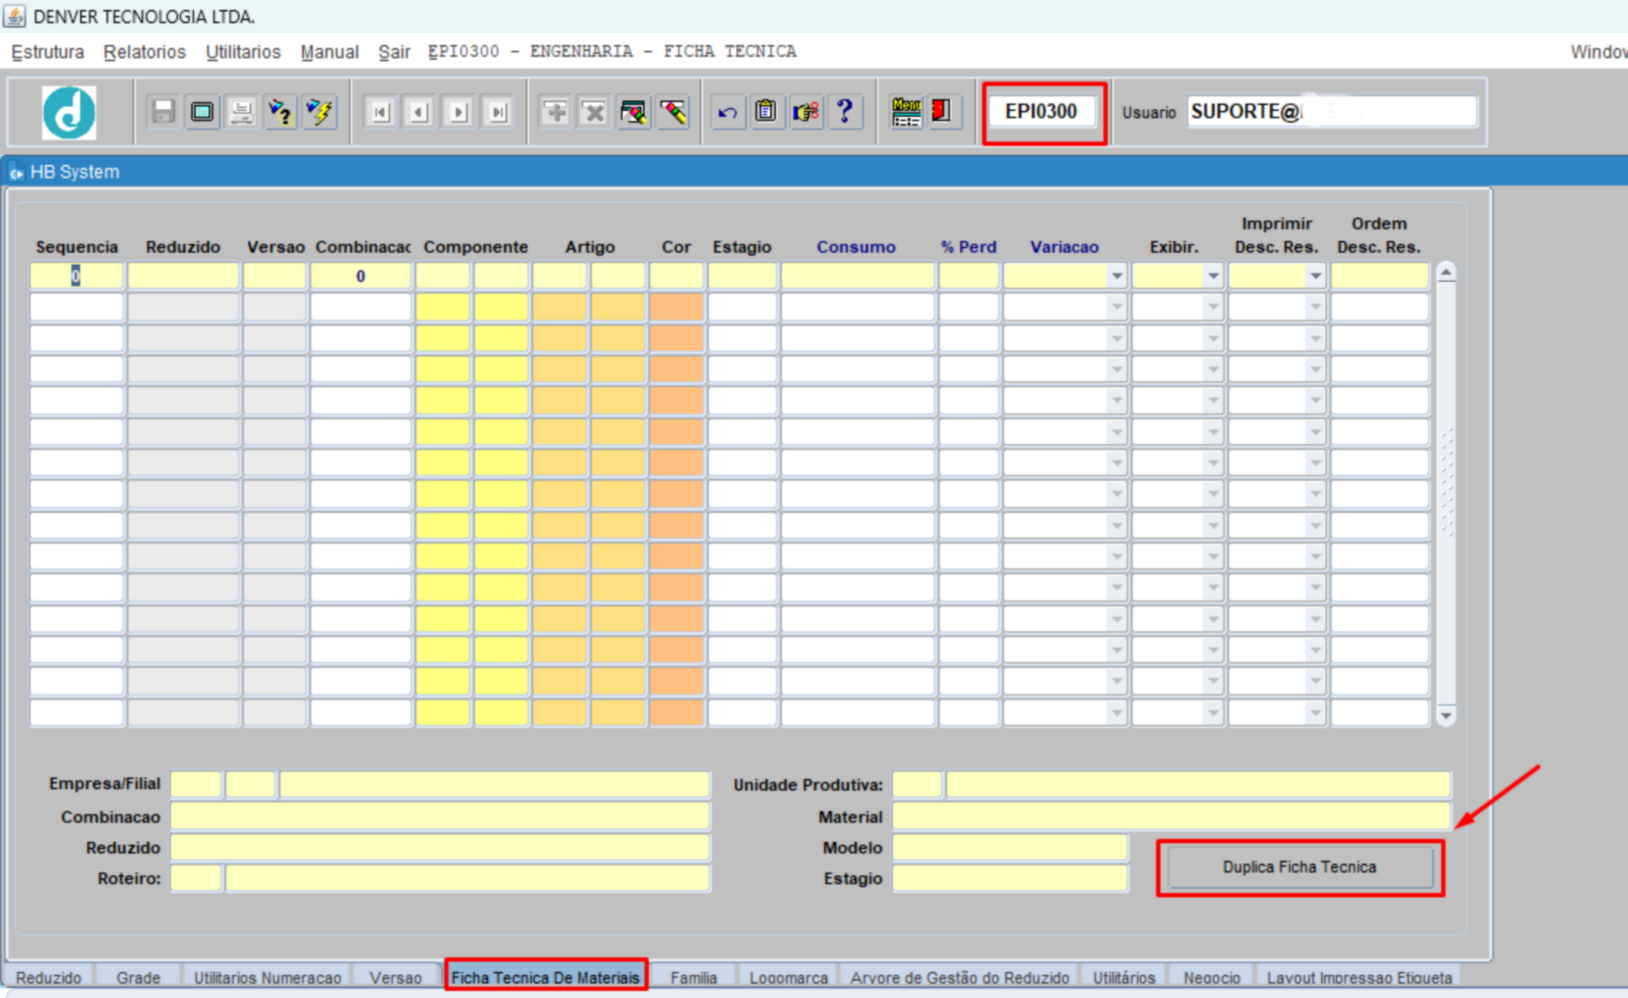Viewport: 1628px width, 998px height.
Task: Switch to the Reduzido tab
Action: 49,977
